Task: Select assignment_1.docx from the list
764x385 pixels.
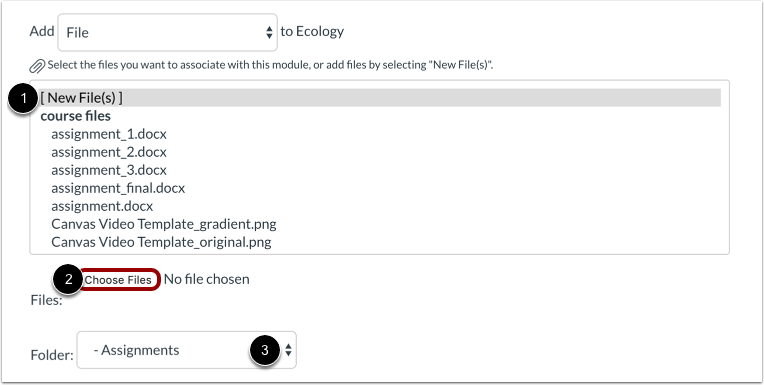Action: click(109, 134)
